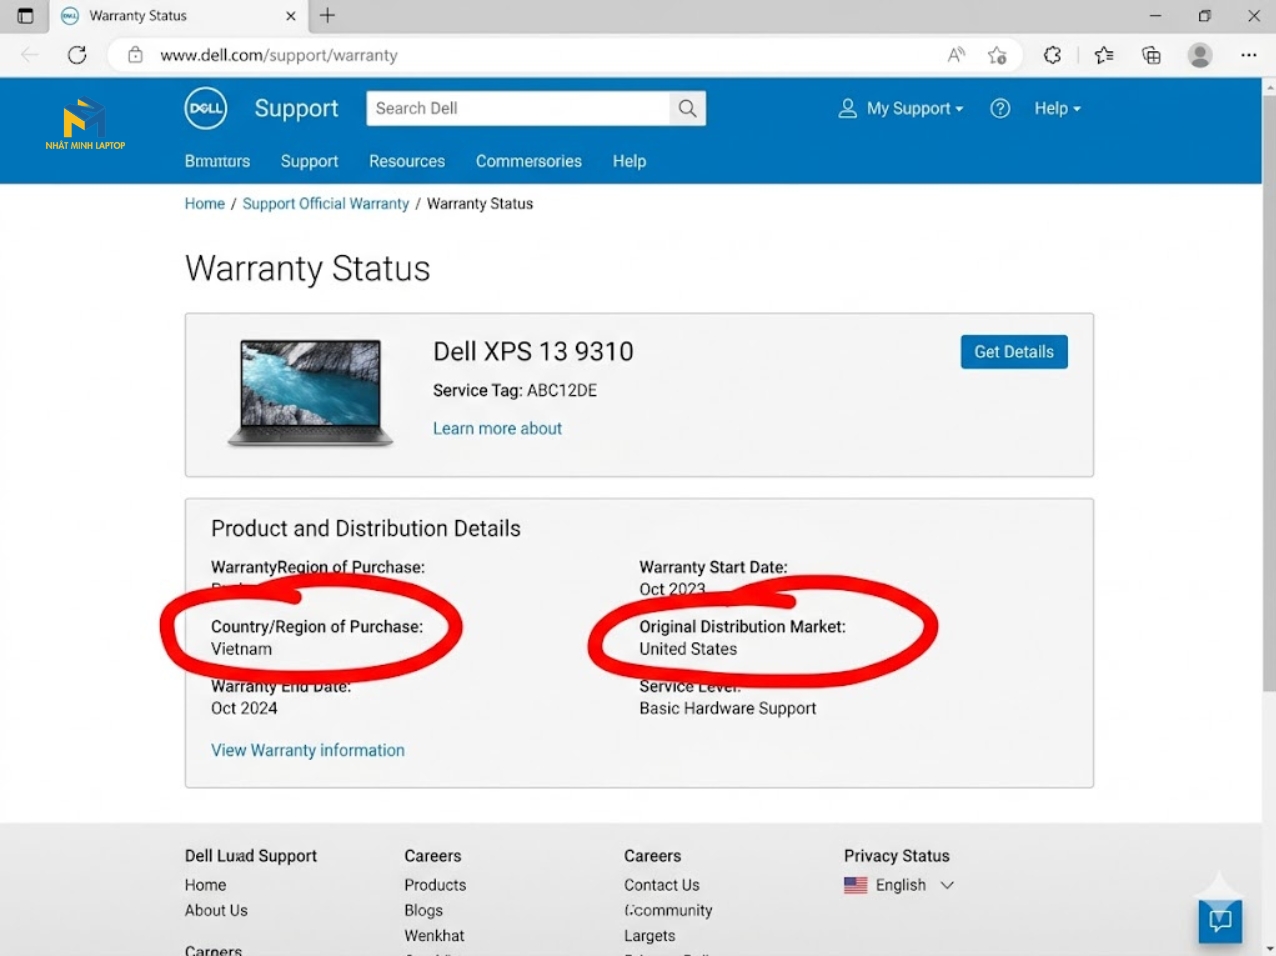The image size is (1276, 956).
Task: Open the Resources nav menu item
Action: (407, 161)
